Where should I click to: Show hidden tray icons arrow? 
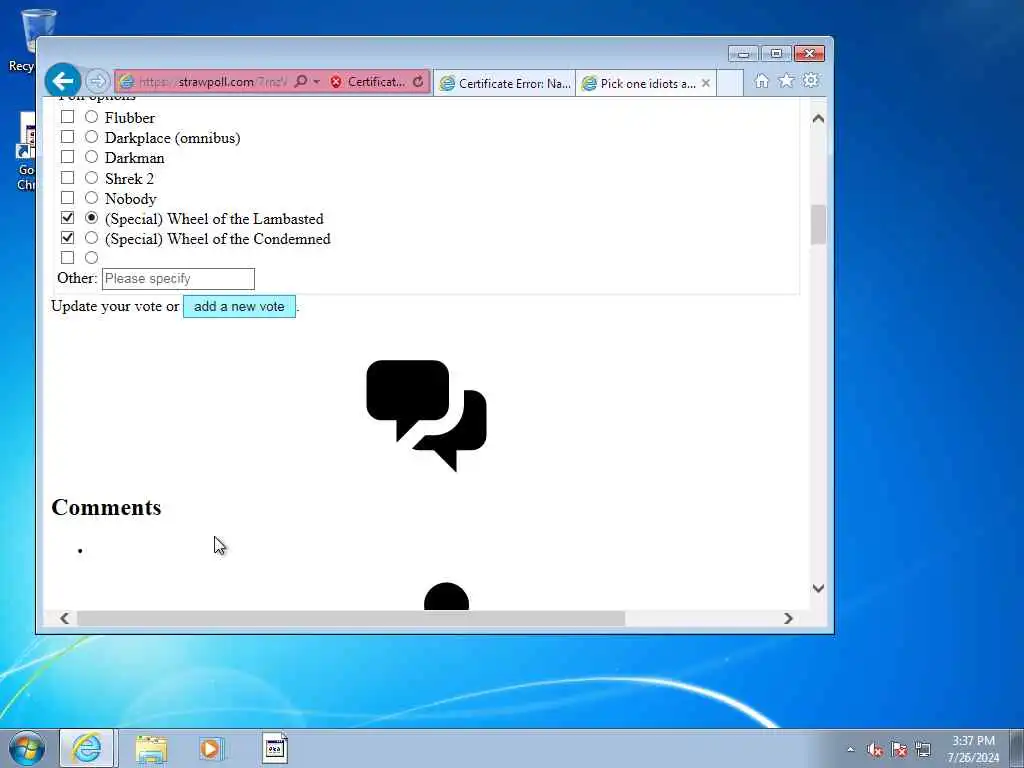tap(850, 749)
